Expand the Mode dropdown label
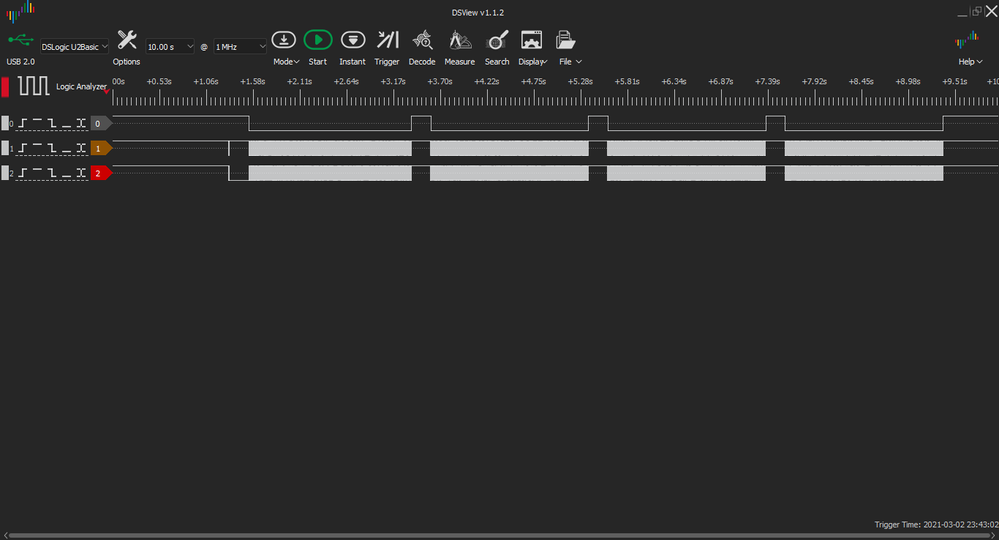The width and height of the screenshot is (999, 540). click(x=286, y=62)
